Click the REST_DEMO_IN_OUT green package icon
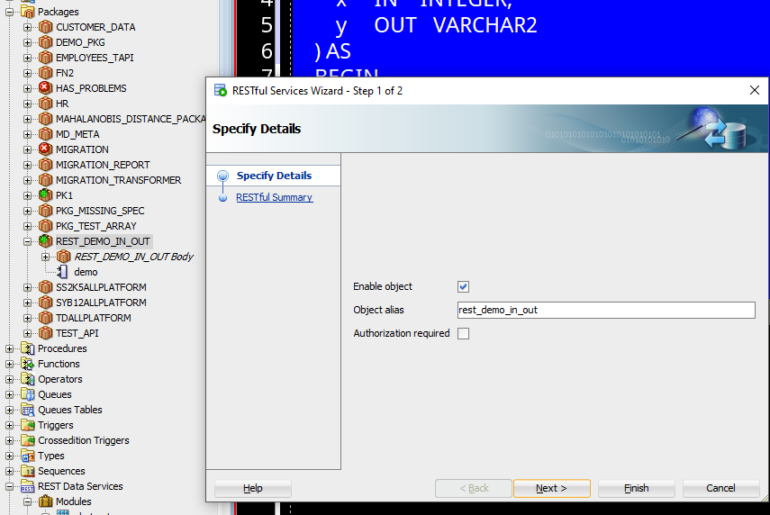Image resolution: width=770 pixels, height=515 pixels. [x=46, y=241]
